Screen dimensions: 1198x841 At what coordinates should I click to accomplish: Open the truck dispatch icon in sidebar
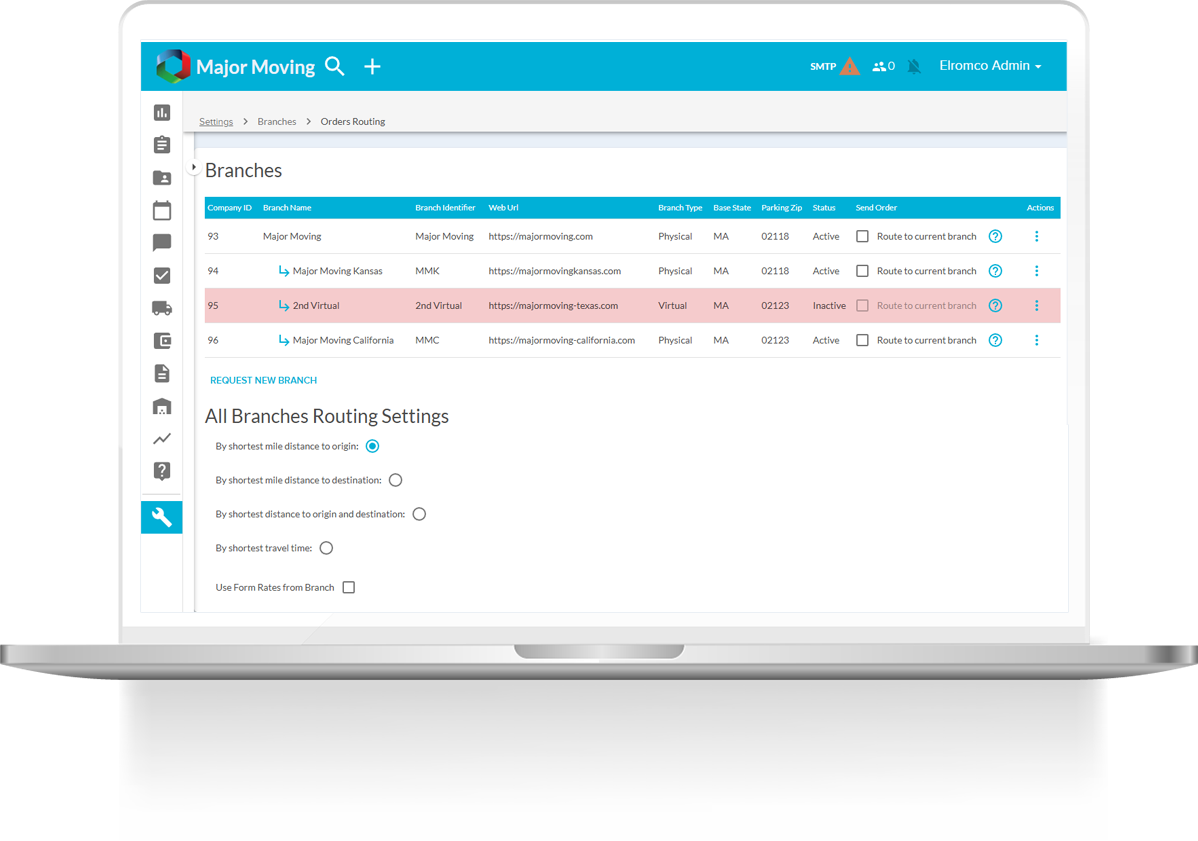point(162,308)
